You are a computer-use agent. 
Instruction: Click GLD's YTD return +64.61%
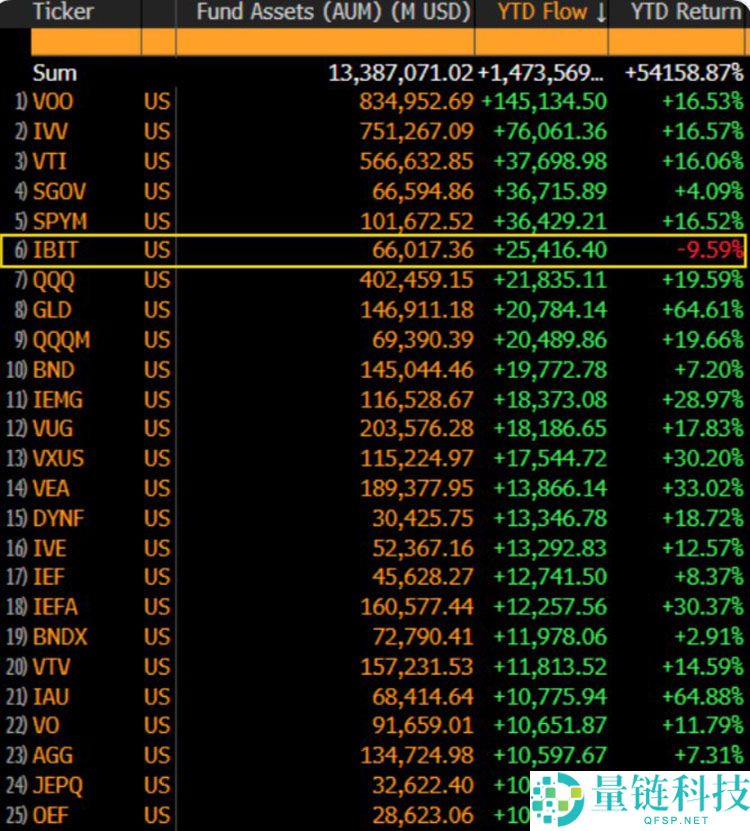(x=703, y=310)
